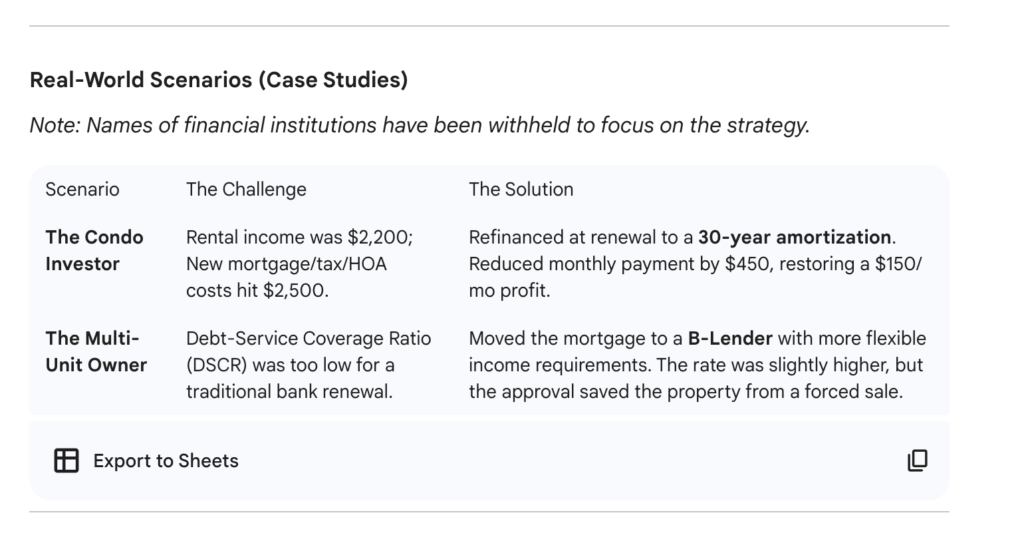Image resolution: width=1024 pixels, height=555 pixels.
Task: Click "The Condo Investor" row label
Action: pyautogui.click(x=95, y=250)
